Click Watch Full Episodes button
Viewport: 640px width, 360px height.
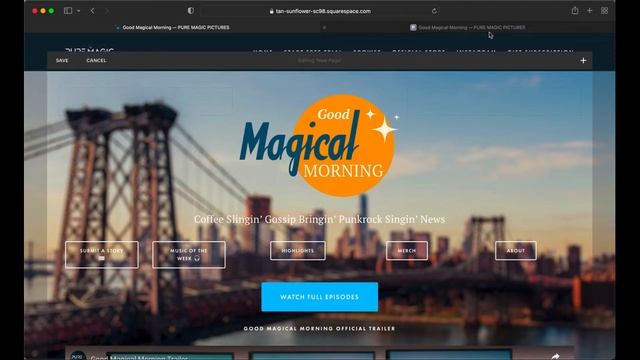coord(320,297)
